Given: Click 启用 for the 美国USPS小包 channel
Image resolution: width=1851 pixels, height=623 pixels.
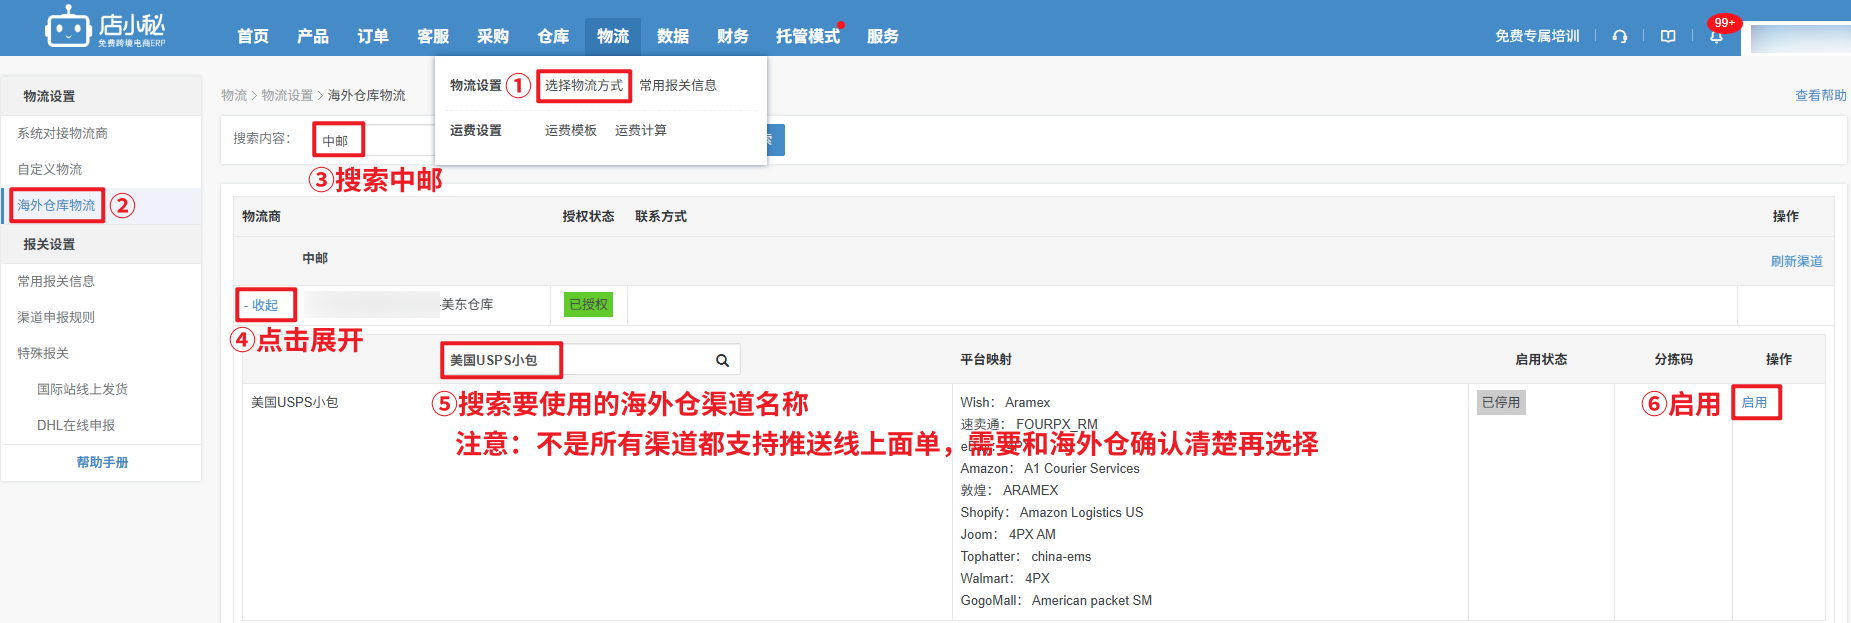Looking at the screenshot, I should (x=1755, y=403).
